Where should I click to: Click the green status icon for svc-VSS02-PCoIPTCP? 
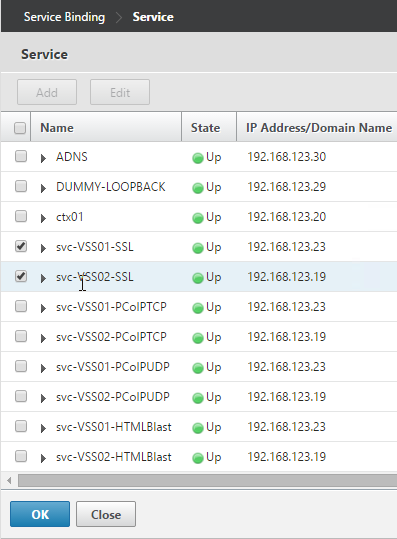(x=198, y=338)
